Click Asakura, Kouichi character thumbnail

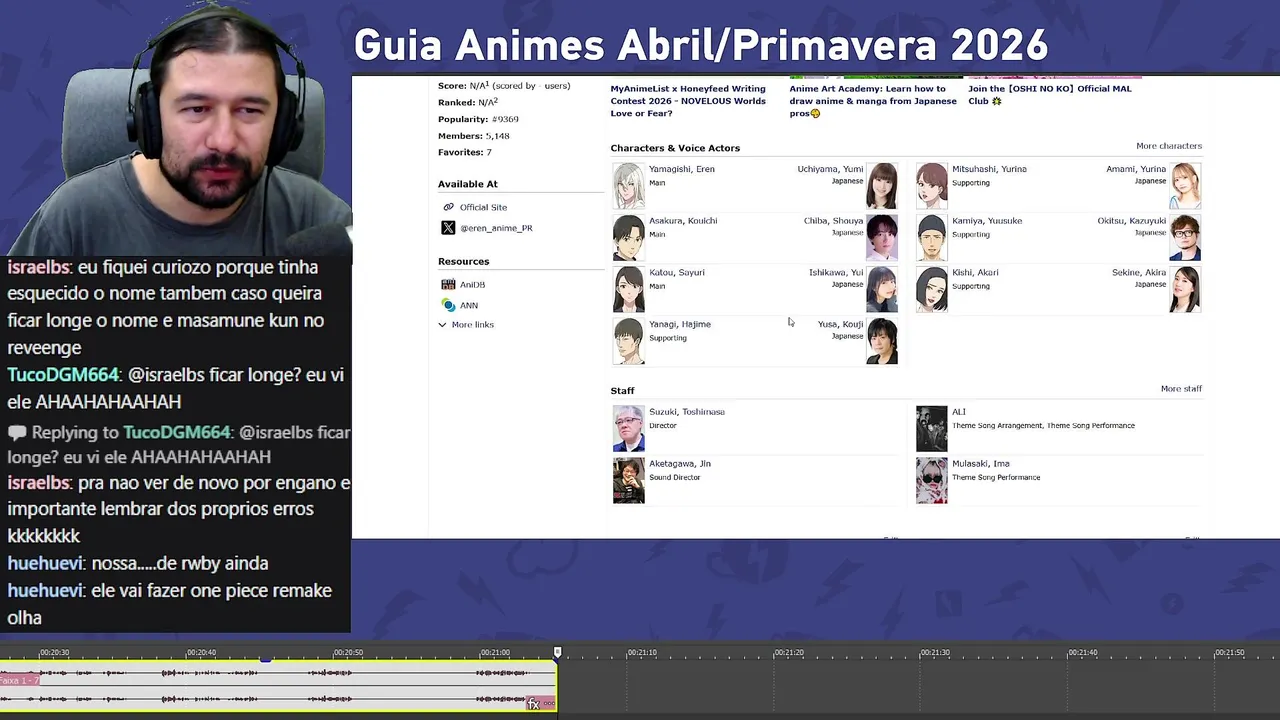click(628, 238)
